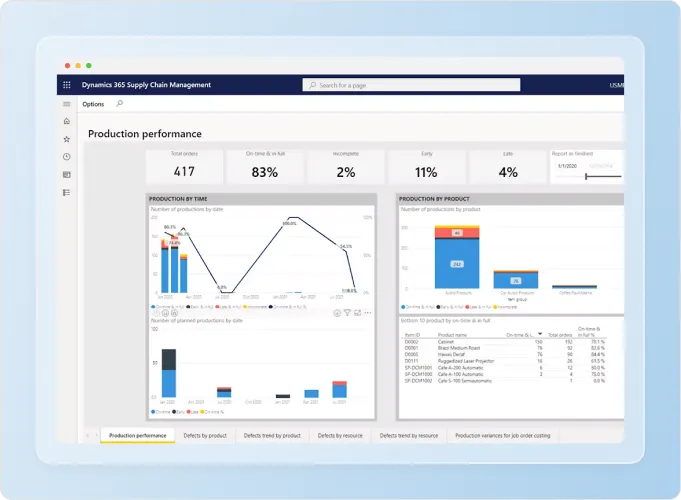Screen dimensions: 681x500
Task: Click the Late 4% card
Action: pos(508,167)
